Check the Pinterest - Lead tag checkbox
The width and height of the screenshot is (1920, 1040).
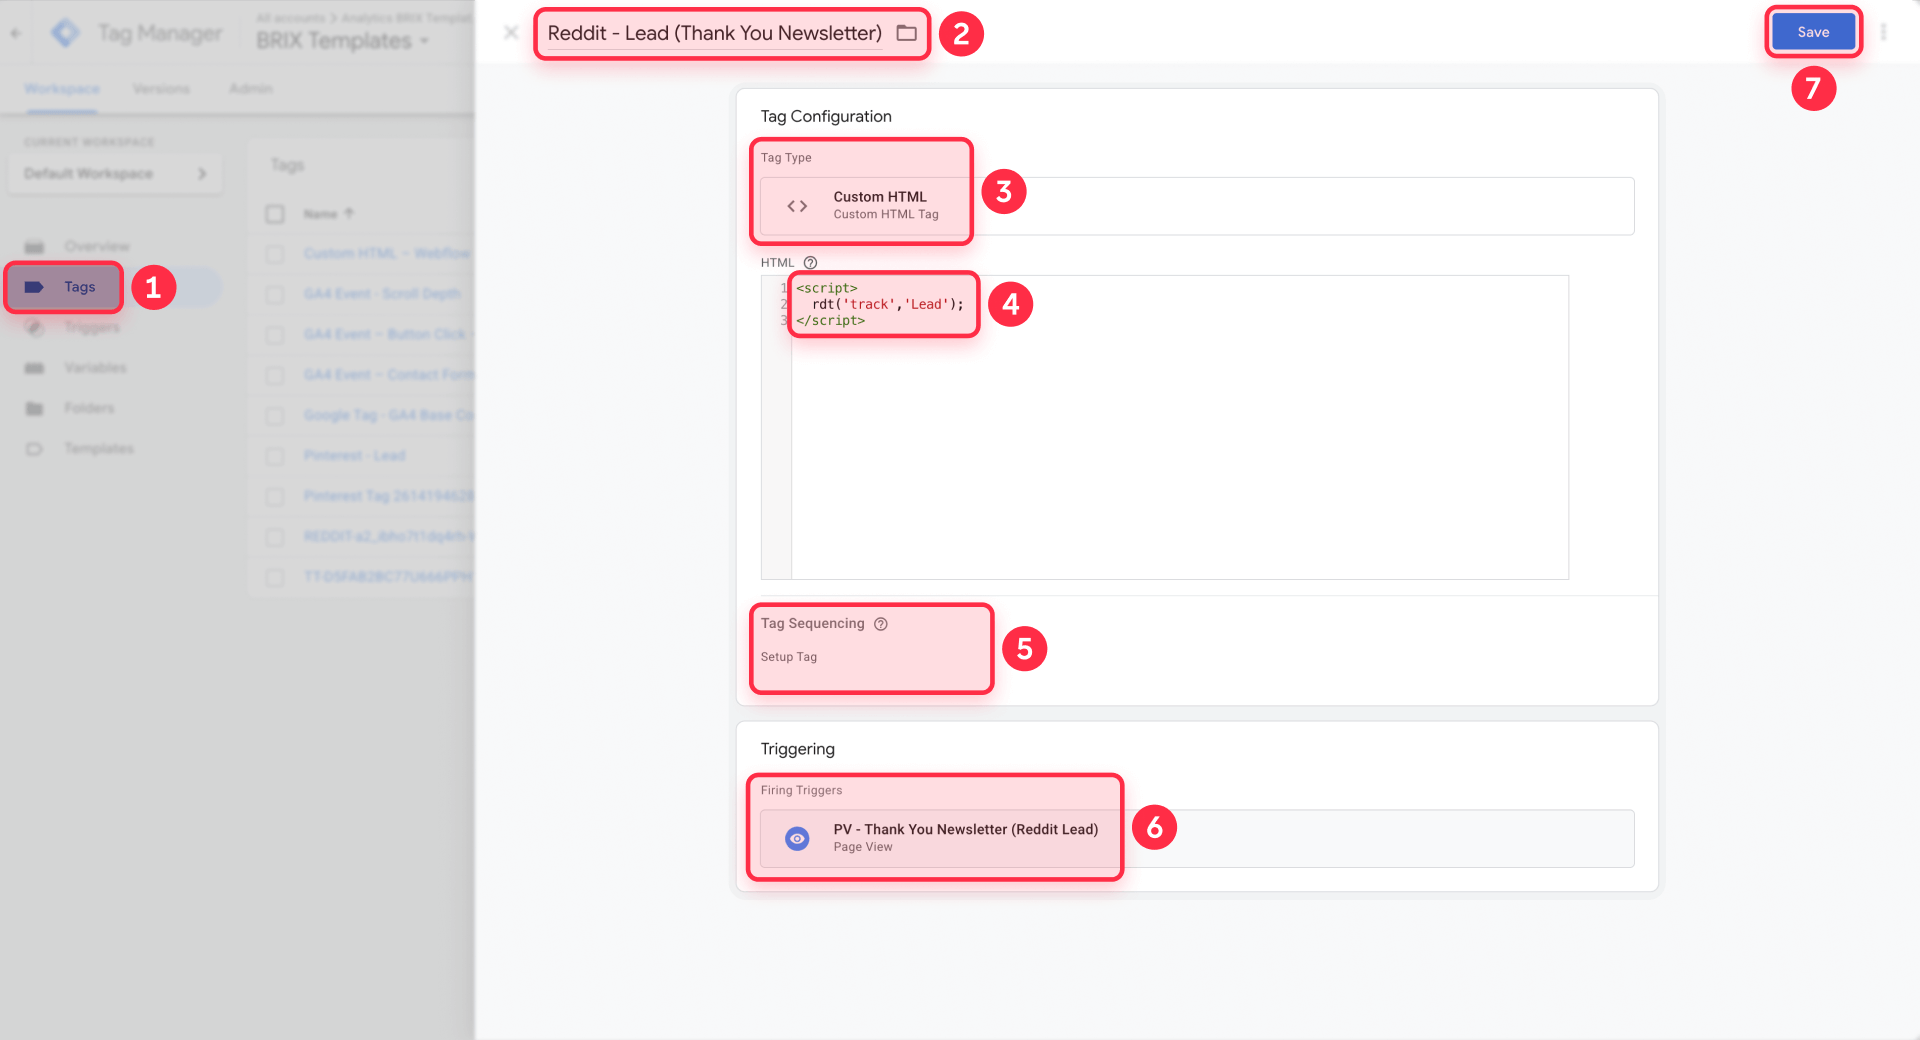click(275, 456)
